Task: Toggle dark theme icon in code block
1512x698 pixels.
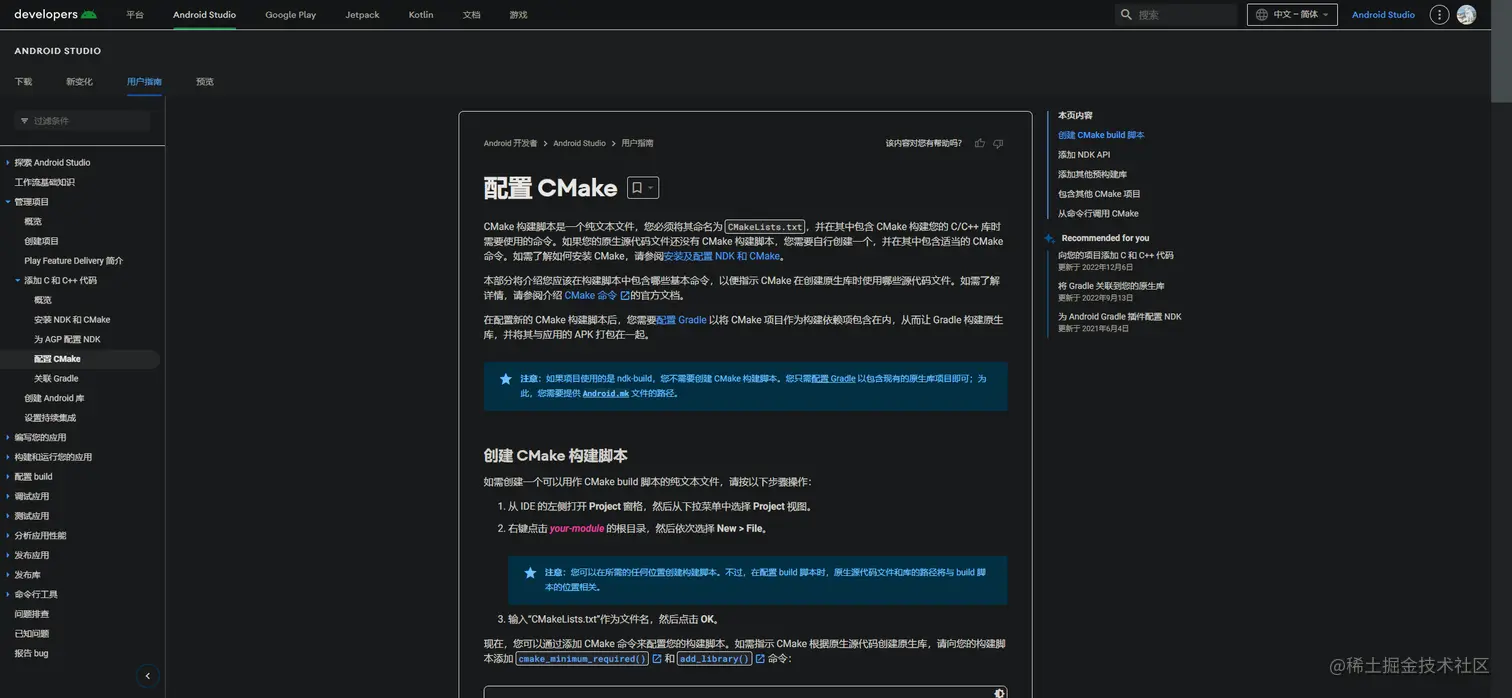Action: (x=998, y=693)
